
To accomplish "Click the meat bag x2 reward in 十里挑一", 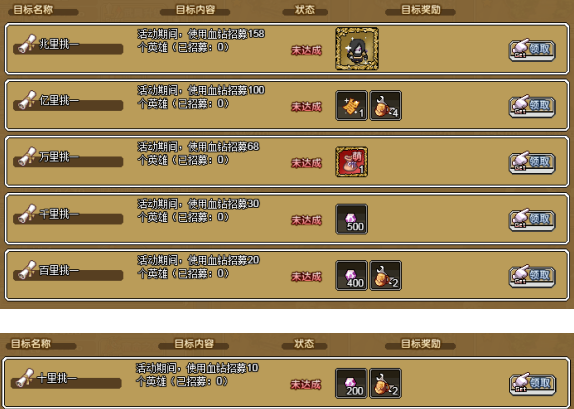I will pyautogui.click(x=386, y=383).
